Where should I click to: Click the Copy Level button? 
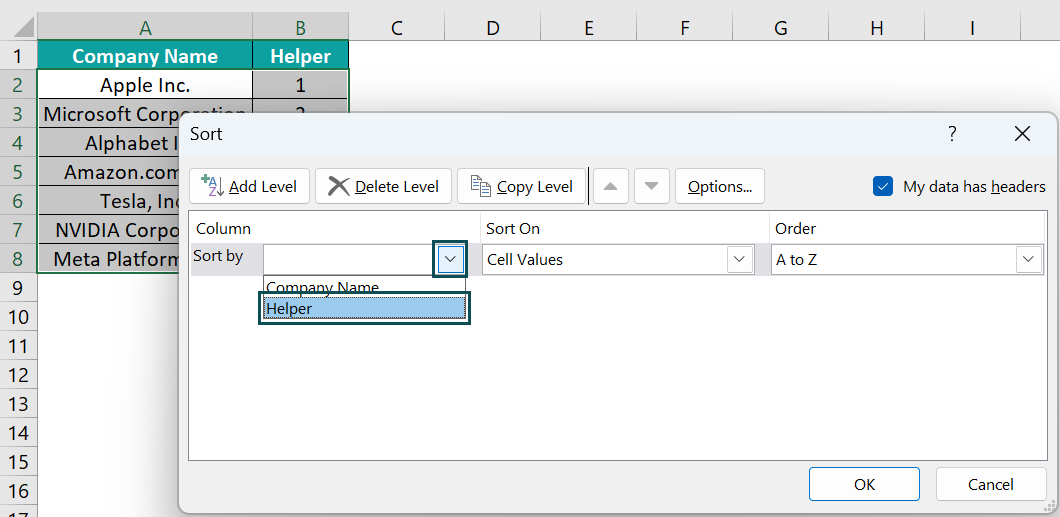click(x=521, y=187)
